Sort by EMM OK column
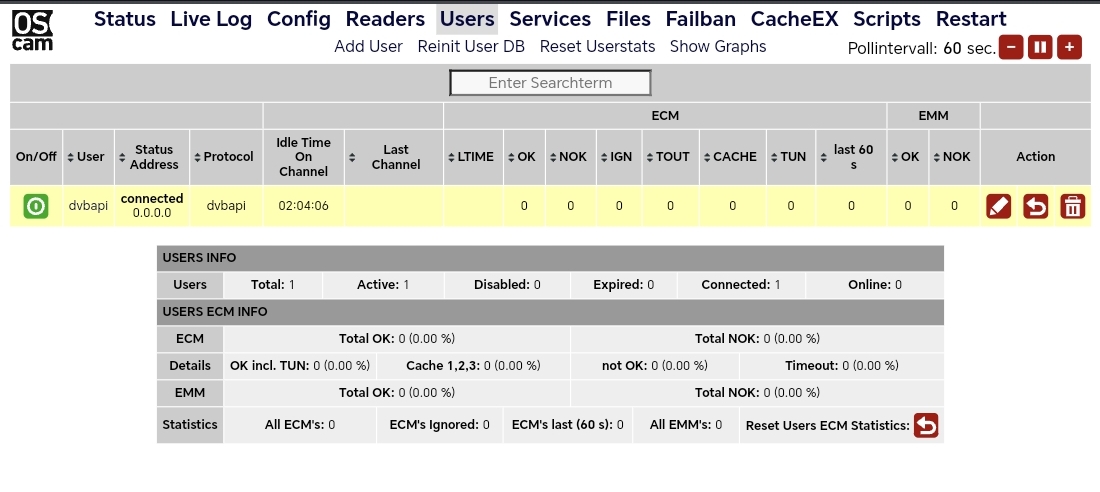The width and height of the screenshot is (1100, 492). [x=908, y=157]
